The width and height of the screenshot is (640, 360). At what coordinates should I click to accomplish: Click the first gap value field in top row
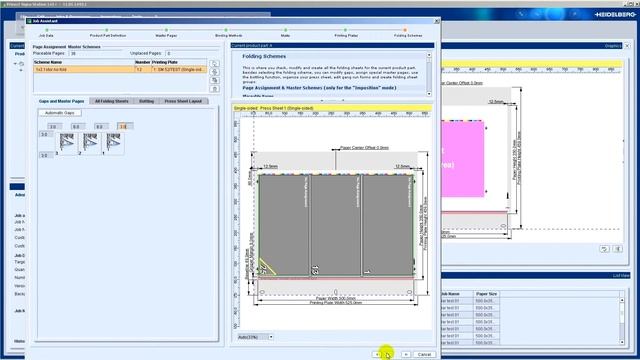click(54, 127)
